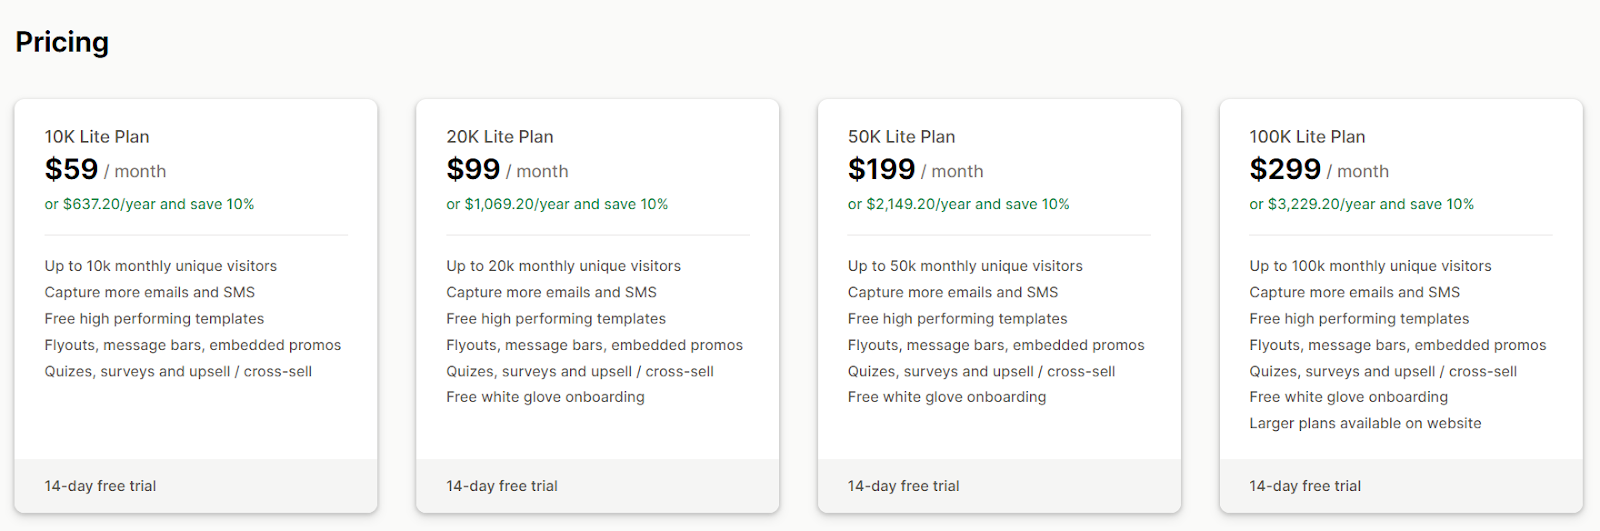
Task: Start 100K plan's 14-day free trial
Action: [x=1305, y=486]
